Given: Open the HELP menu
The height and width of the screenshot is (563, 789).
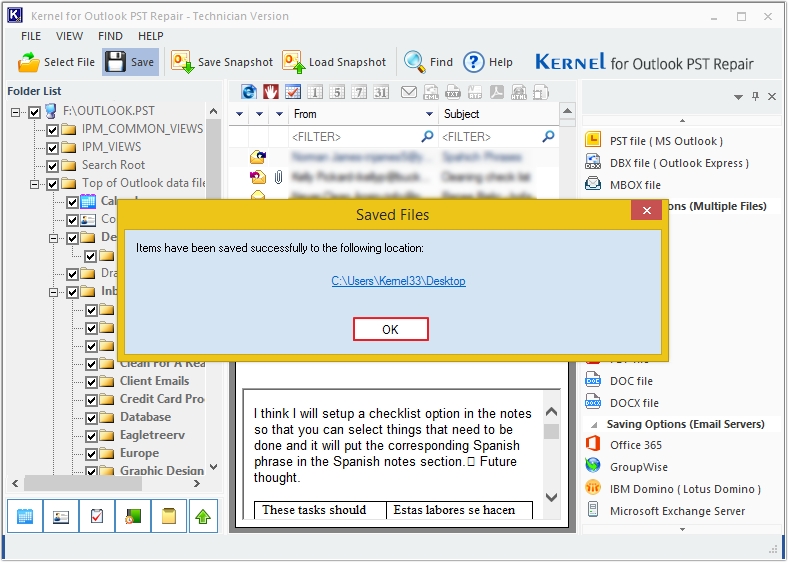Looking at the screenshot, I should click(150, 36).
